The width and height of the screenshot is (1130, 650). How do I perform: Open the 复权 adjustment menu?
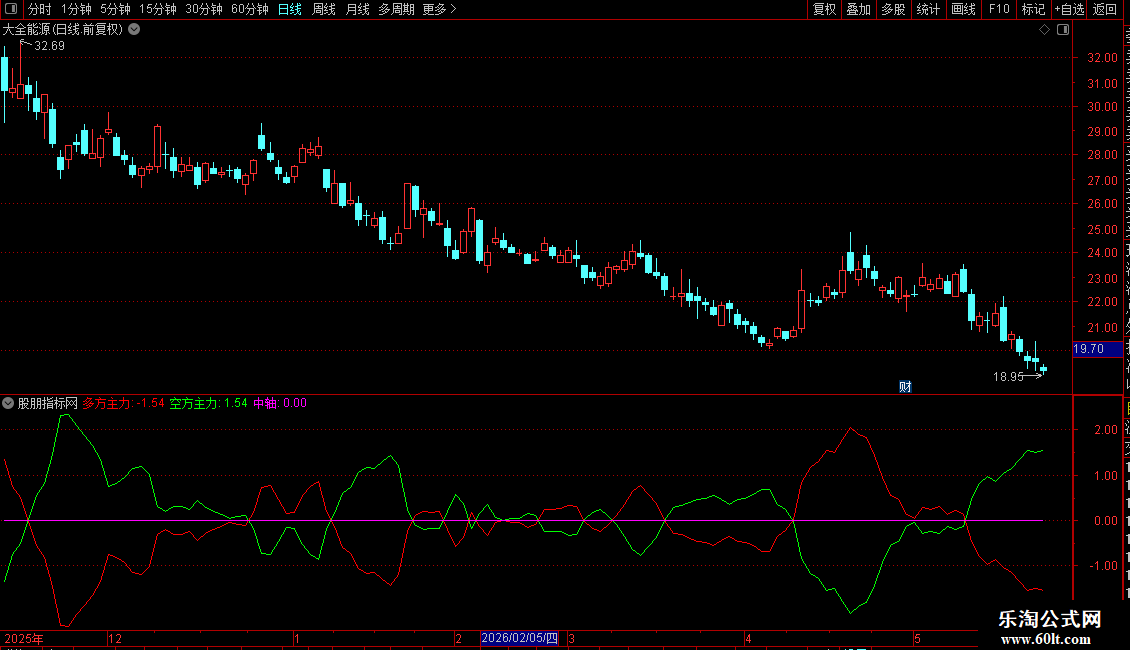coord(824,9)
